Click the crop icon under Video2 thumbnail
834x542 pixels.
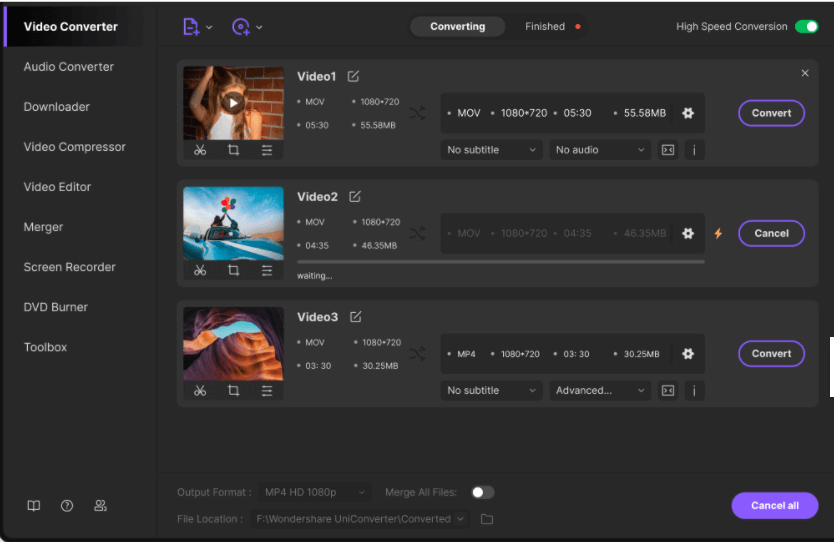[x=233, y=270]
